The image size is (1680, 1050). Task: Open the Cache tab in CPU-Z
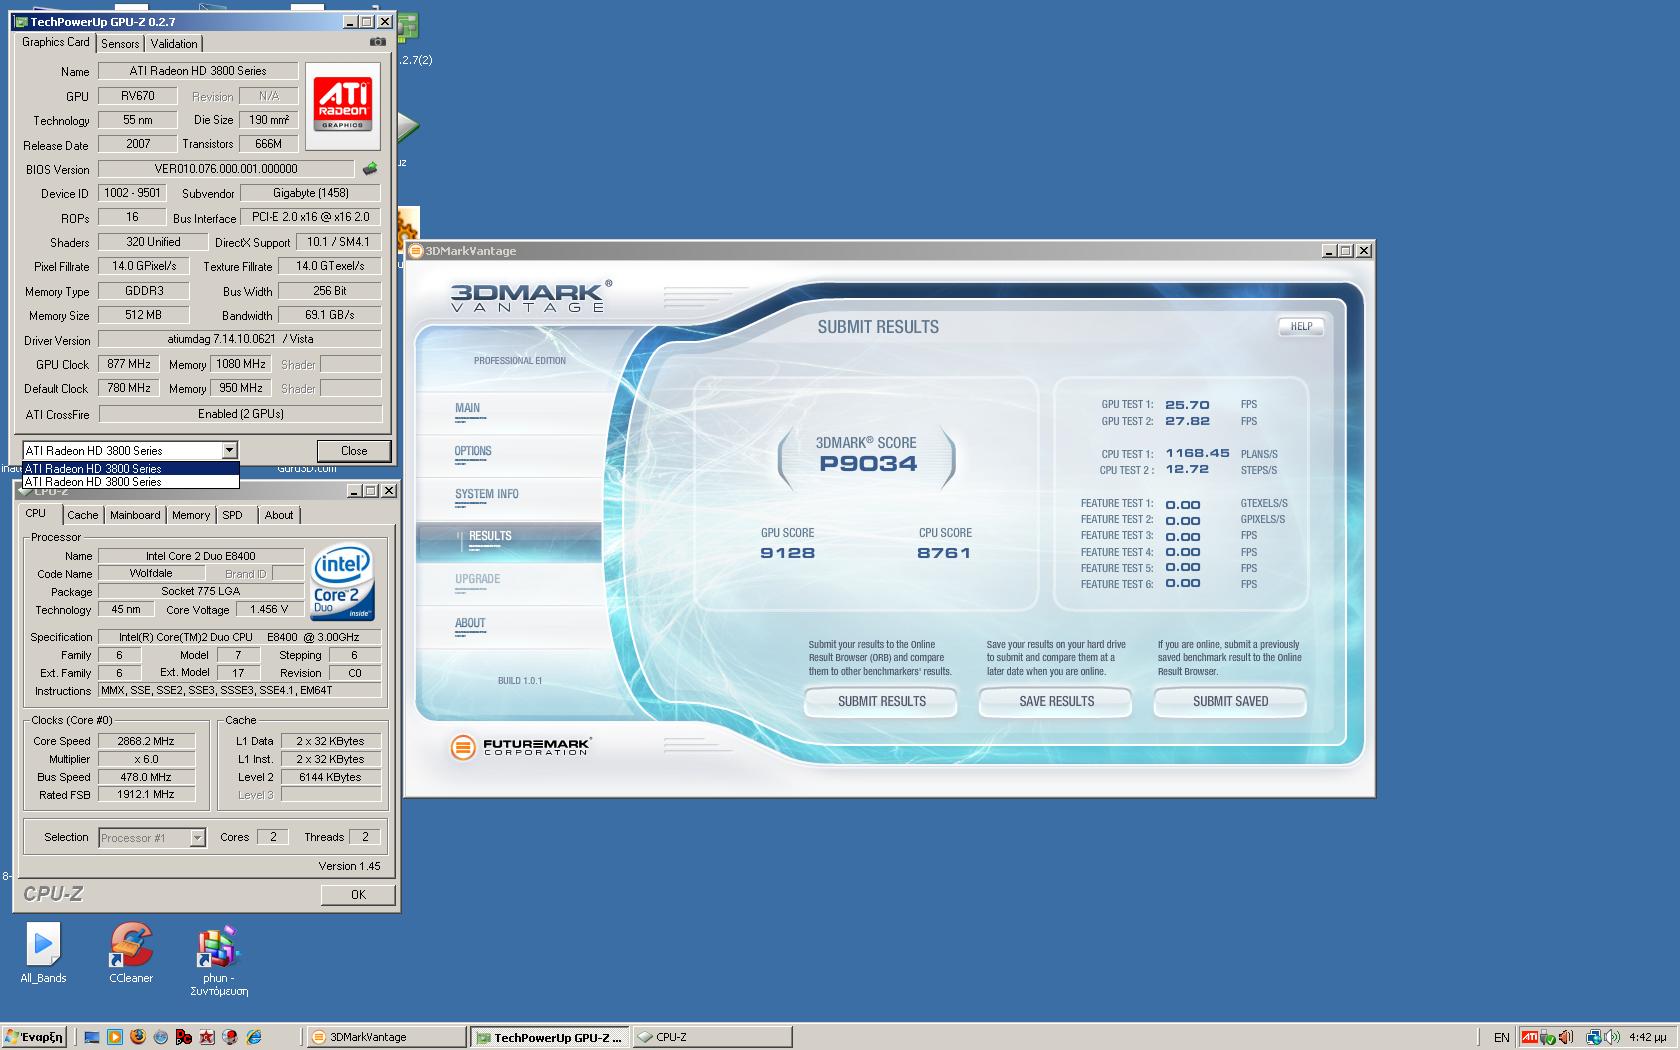pos(82,515)
